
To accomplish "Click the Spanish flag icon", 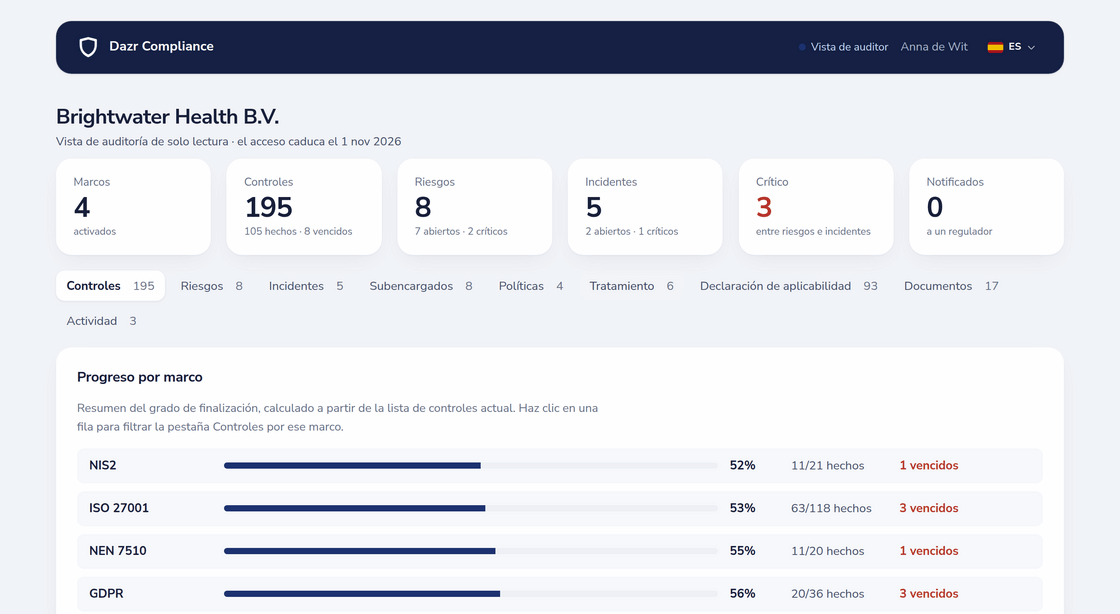I will pyautogui.click(x=995, y=47).
